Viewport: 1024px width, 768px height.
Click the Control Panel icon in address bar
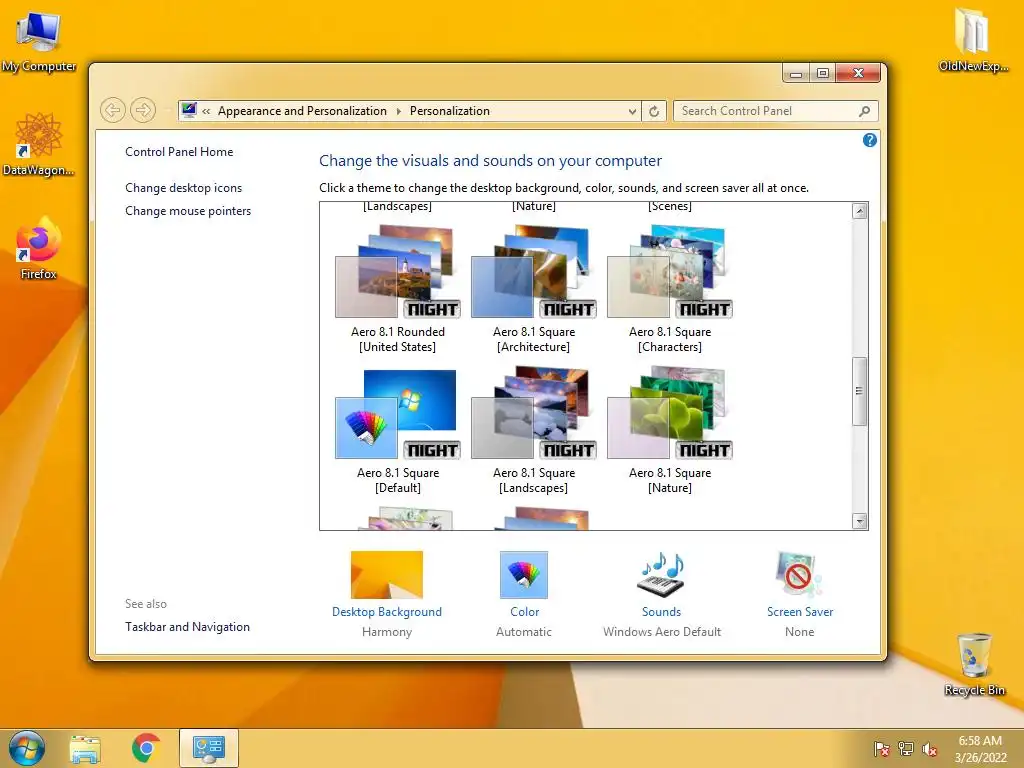pos(189,110)
